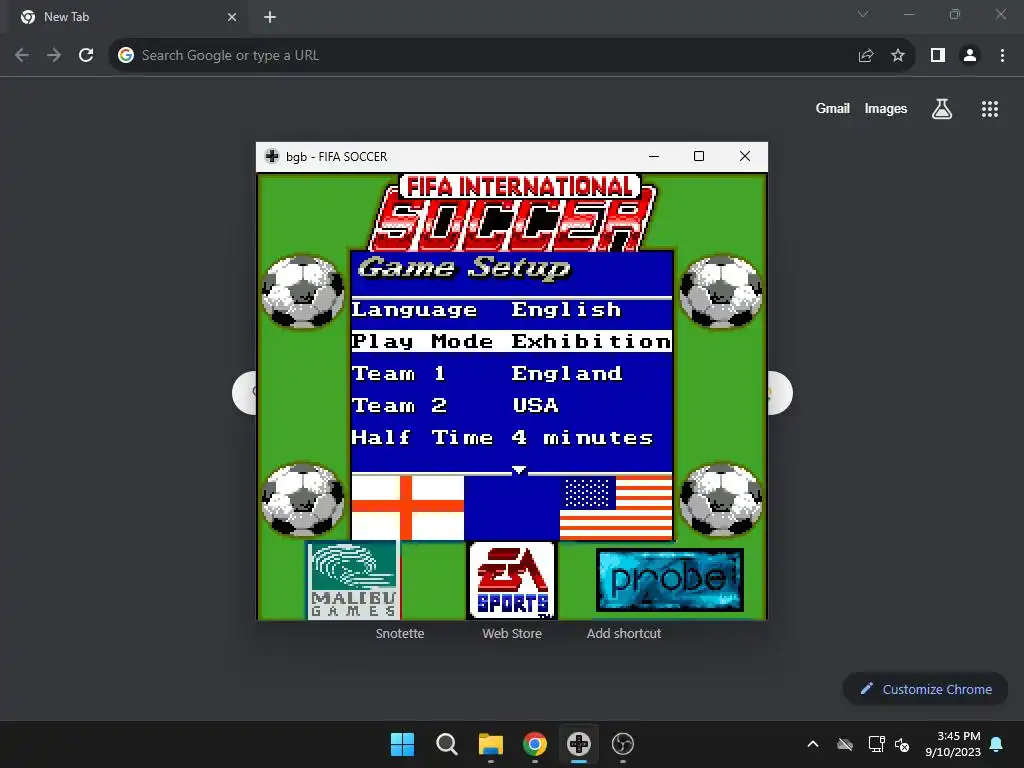Screen dimensions: 1024x768
Task: Click the Game Setup heading
Action: [464, 268]
